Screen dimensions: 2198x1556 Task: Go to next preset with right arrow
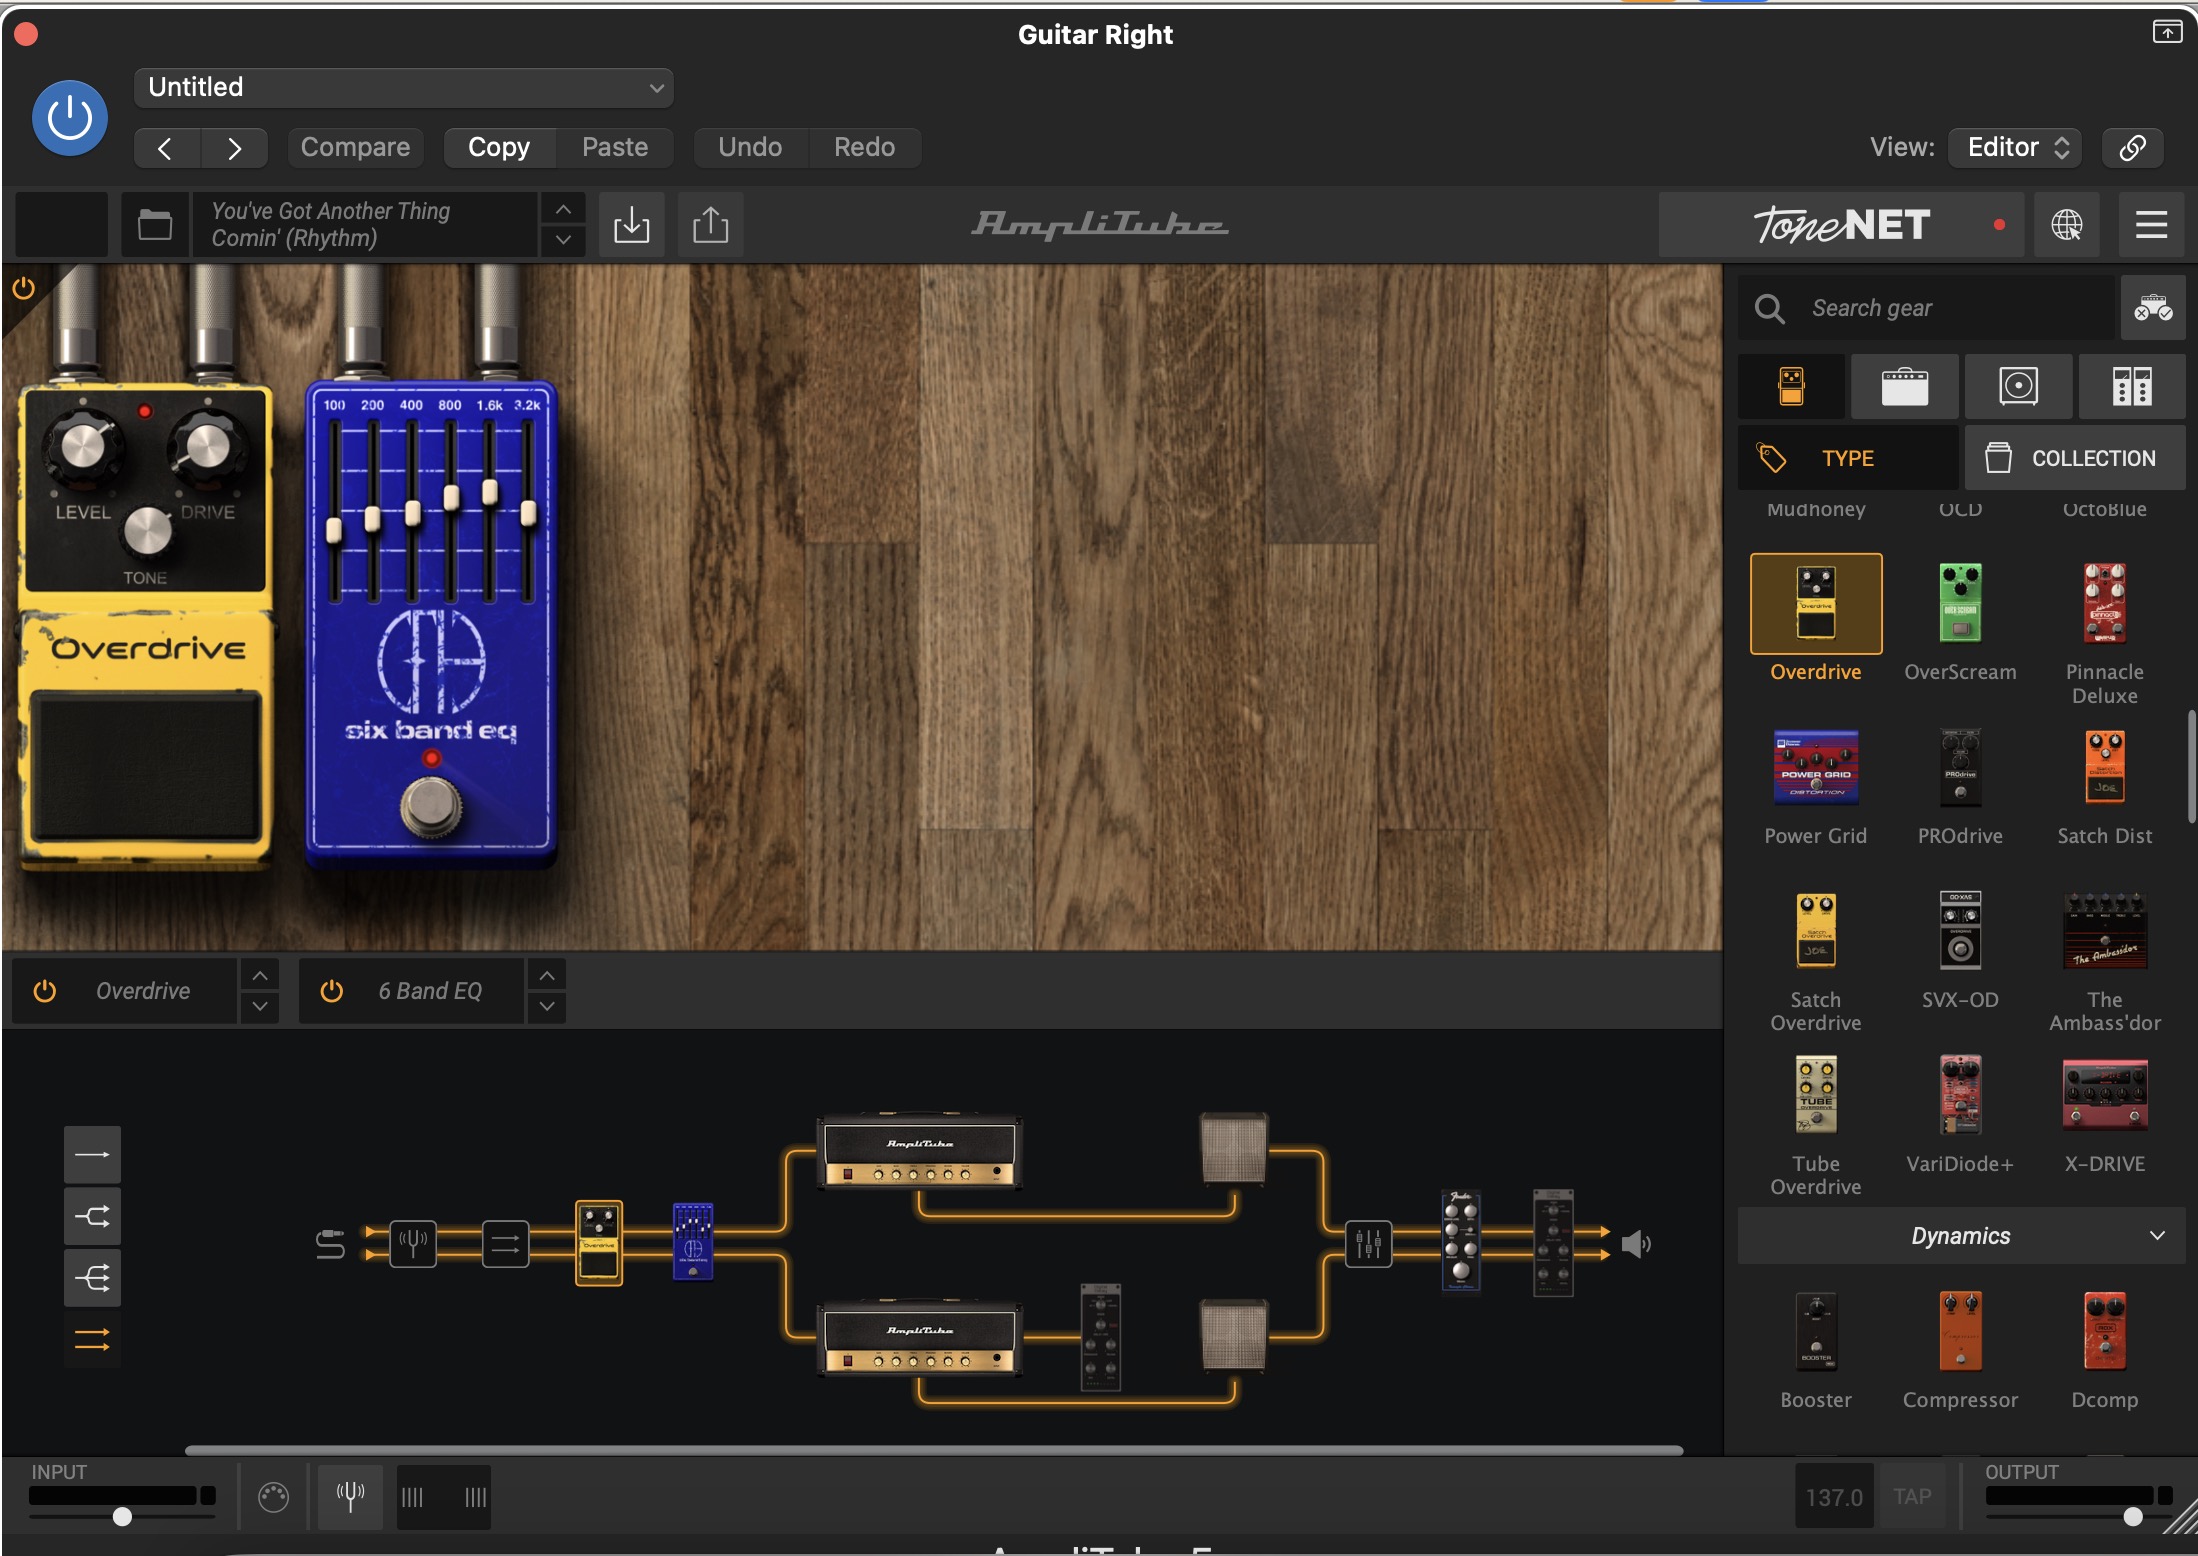pyautogui.click(x=234, y=148)
